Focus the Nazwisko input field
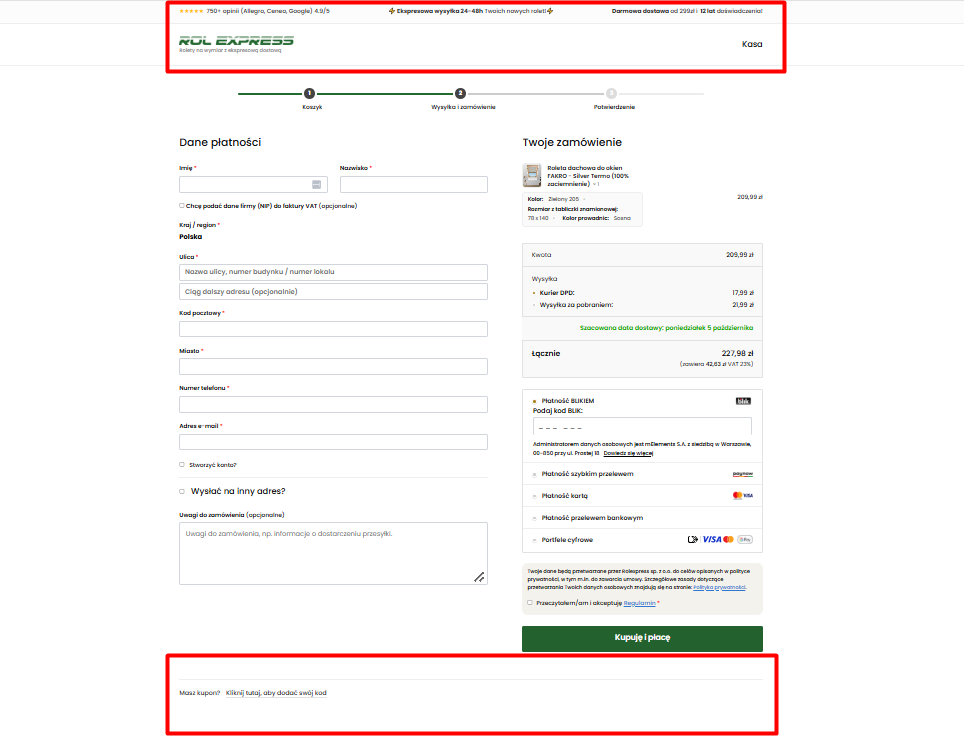 tap(414, 184)
